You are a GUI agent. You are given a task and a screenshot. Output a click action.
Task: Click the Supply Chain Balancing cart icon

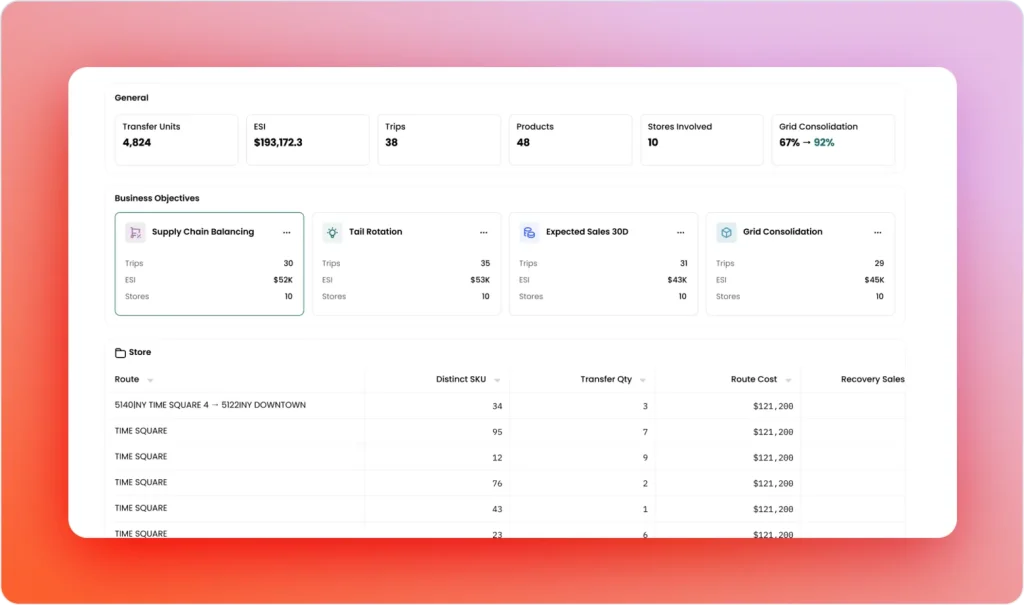coord(135,232)
